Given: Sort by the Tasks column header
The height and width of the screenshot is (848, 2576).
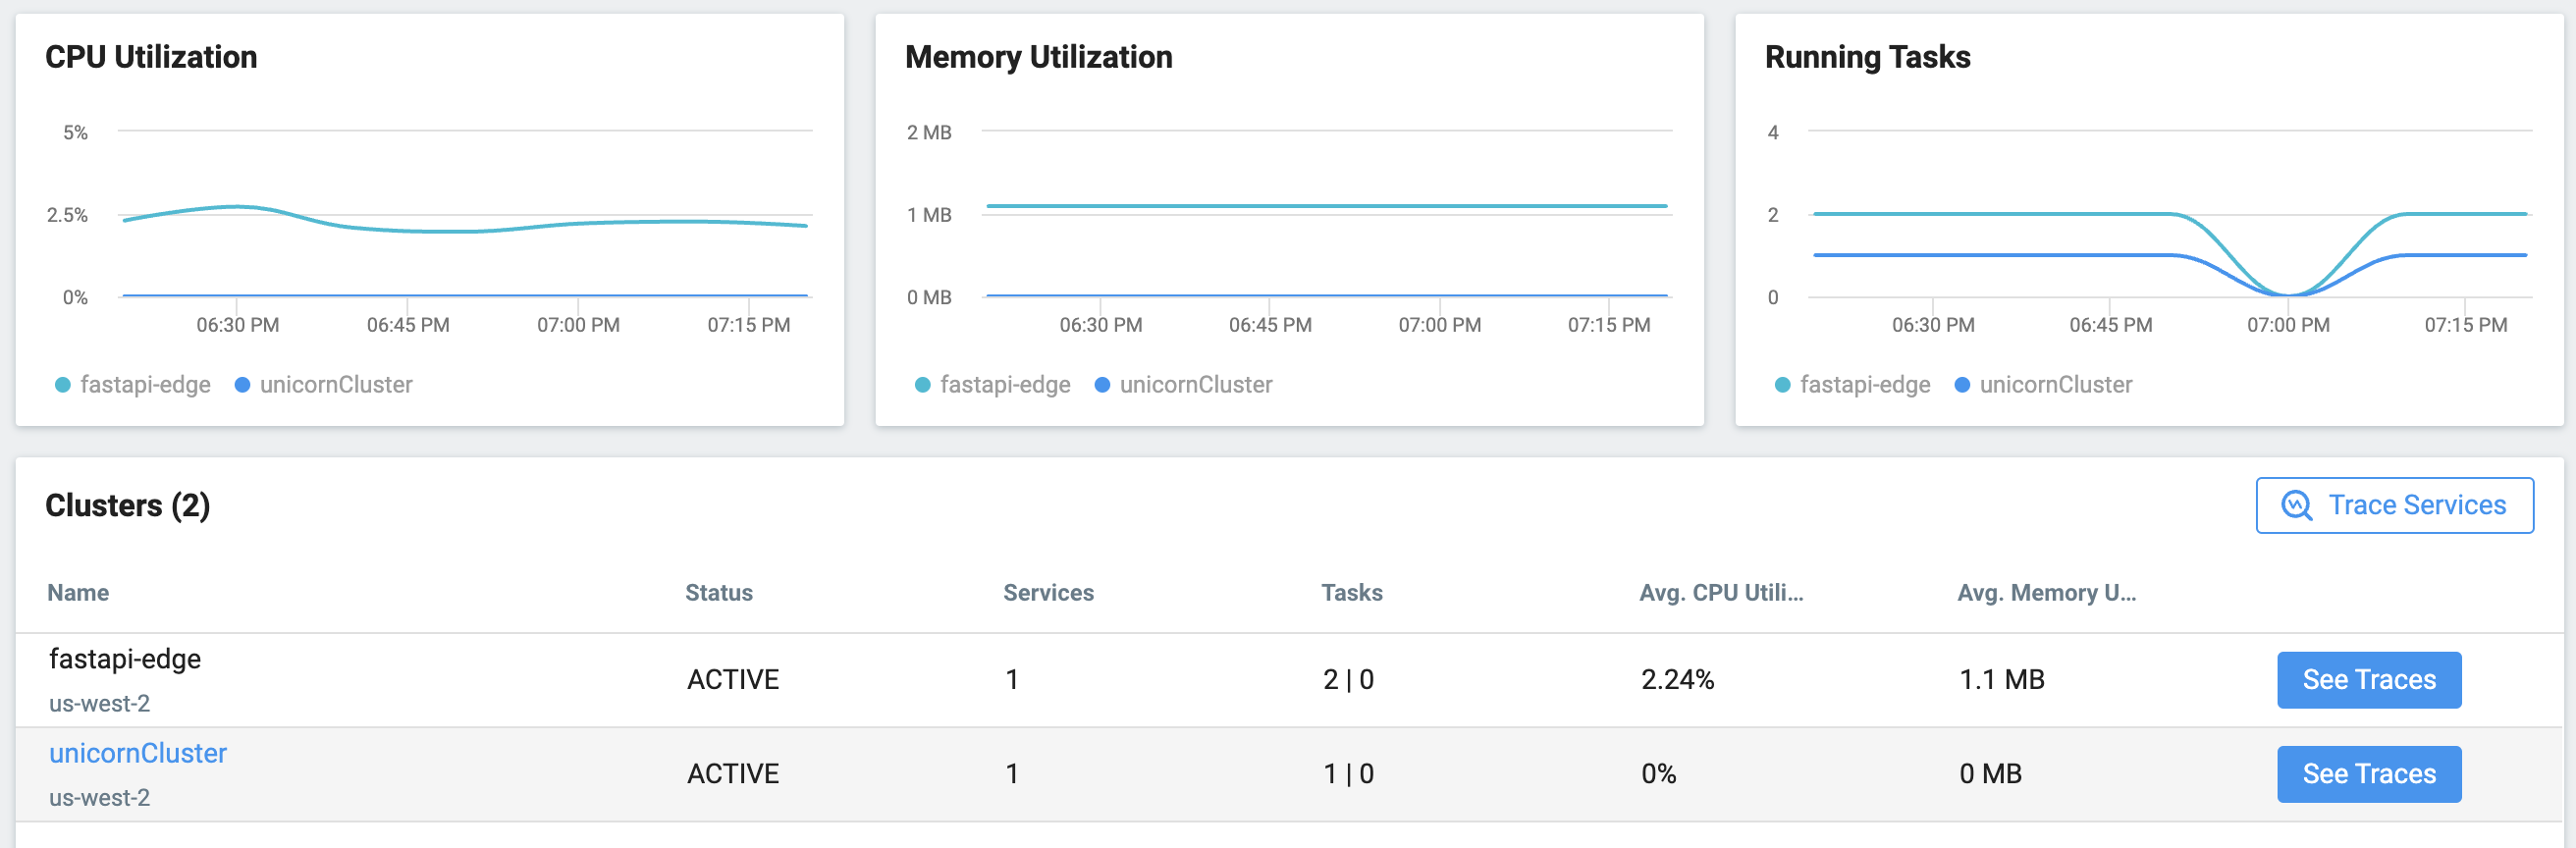Looking at the screenshot, I should (1352, 593).
